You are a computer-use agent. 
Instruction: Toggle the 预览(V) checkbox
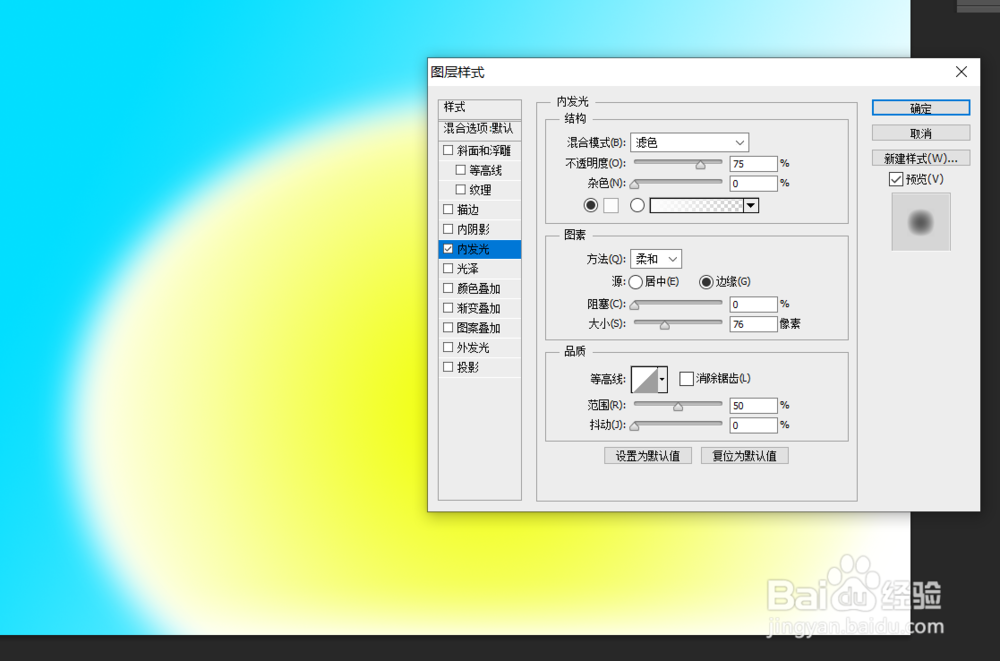(895, 179)
